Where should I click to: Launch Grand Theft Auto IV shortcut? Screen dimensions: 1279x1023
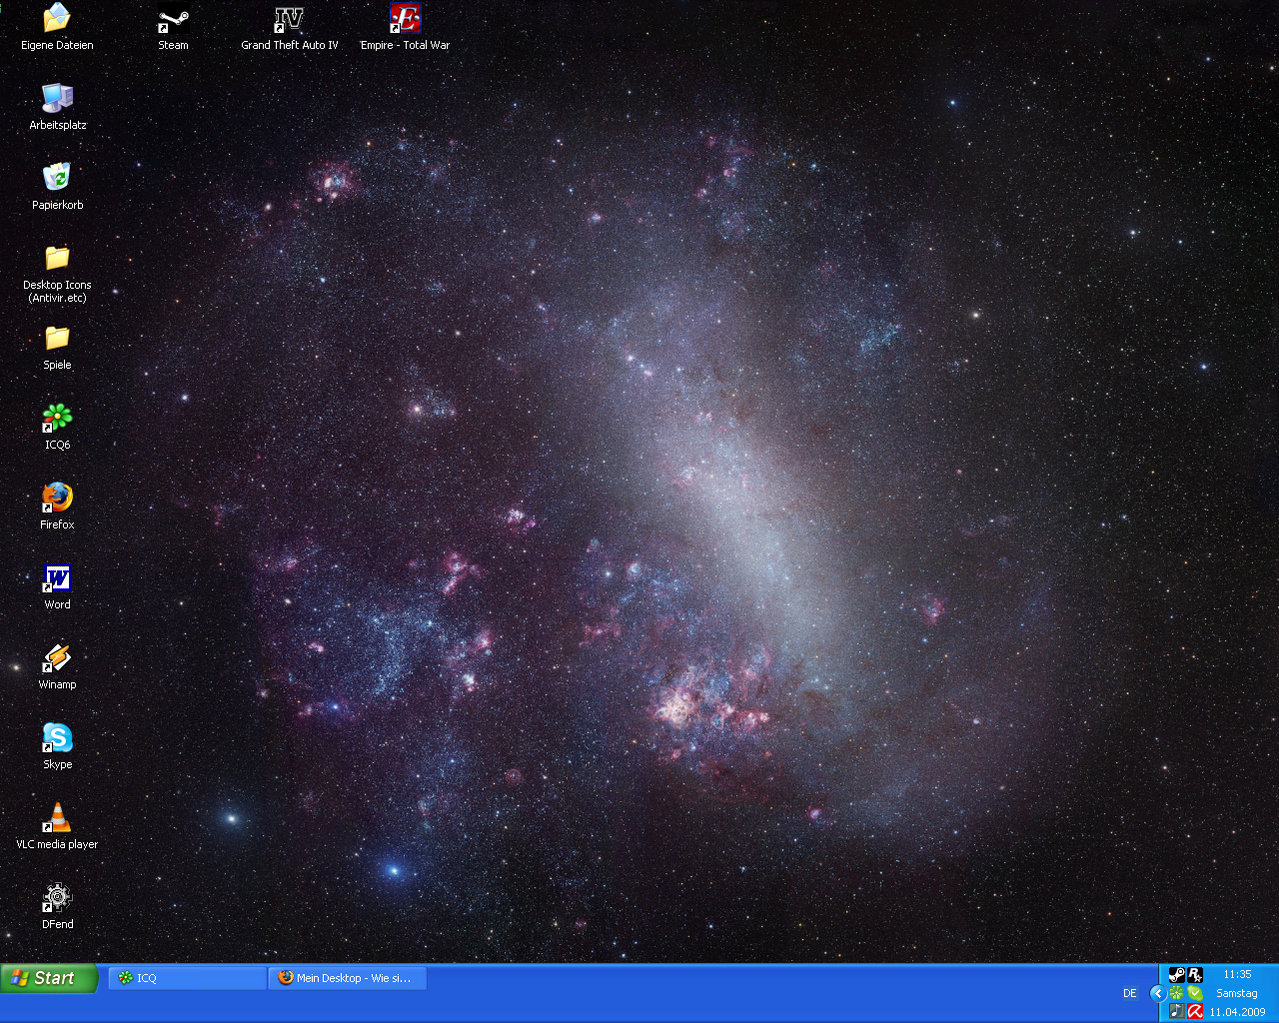(x=289, y=21)
